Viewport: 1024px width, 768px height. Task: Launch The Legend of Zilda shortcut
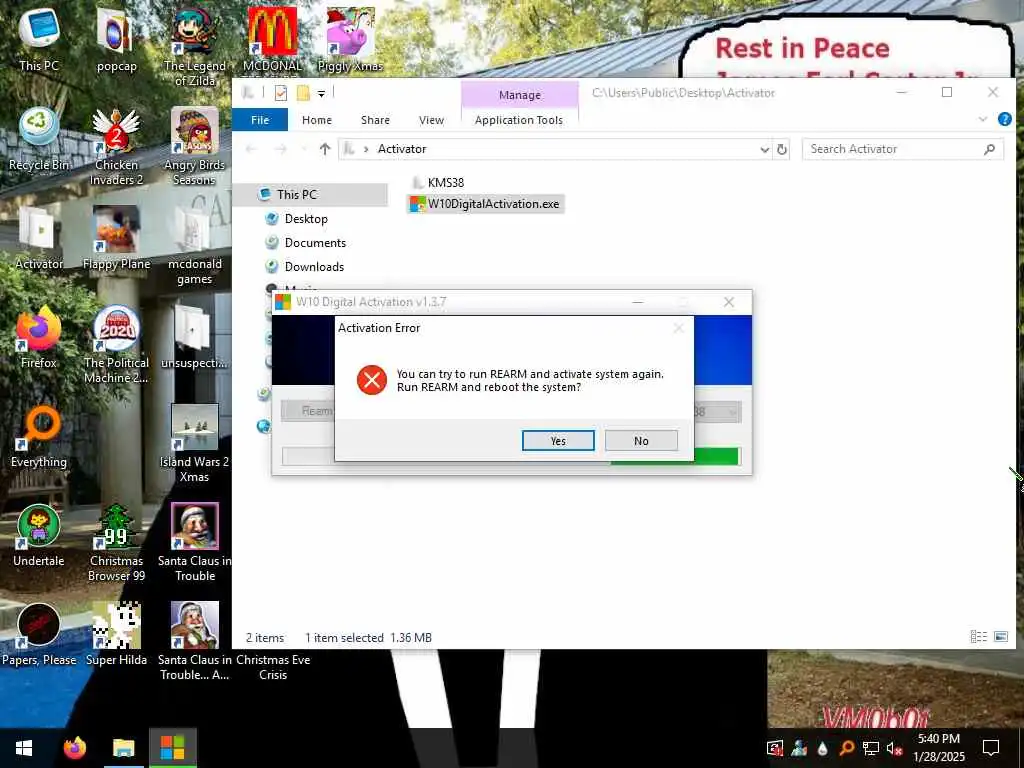(195, 46)
